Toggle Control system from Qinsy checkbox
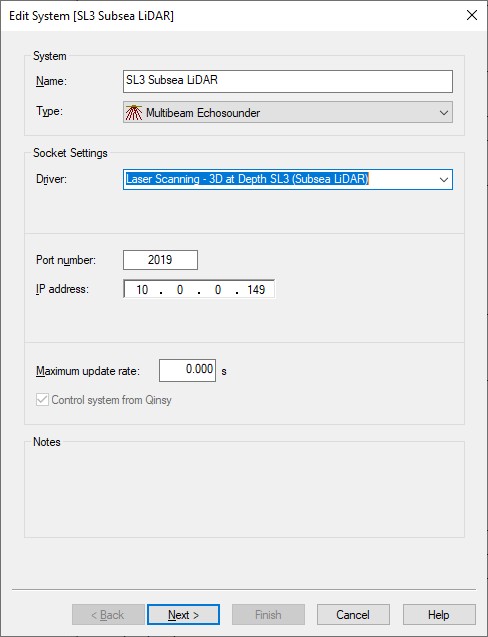 point(42,400)
